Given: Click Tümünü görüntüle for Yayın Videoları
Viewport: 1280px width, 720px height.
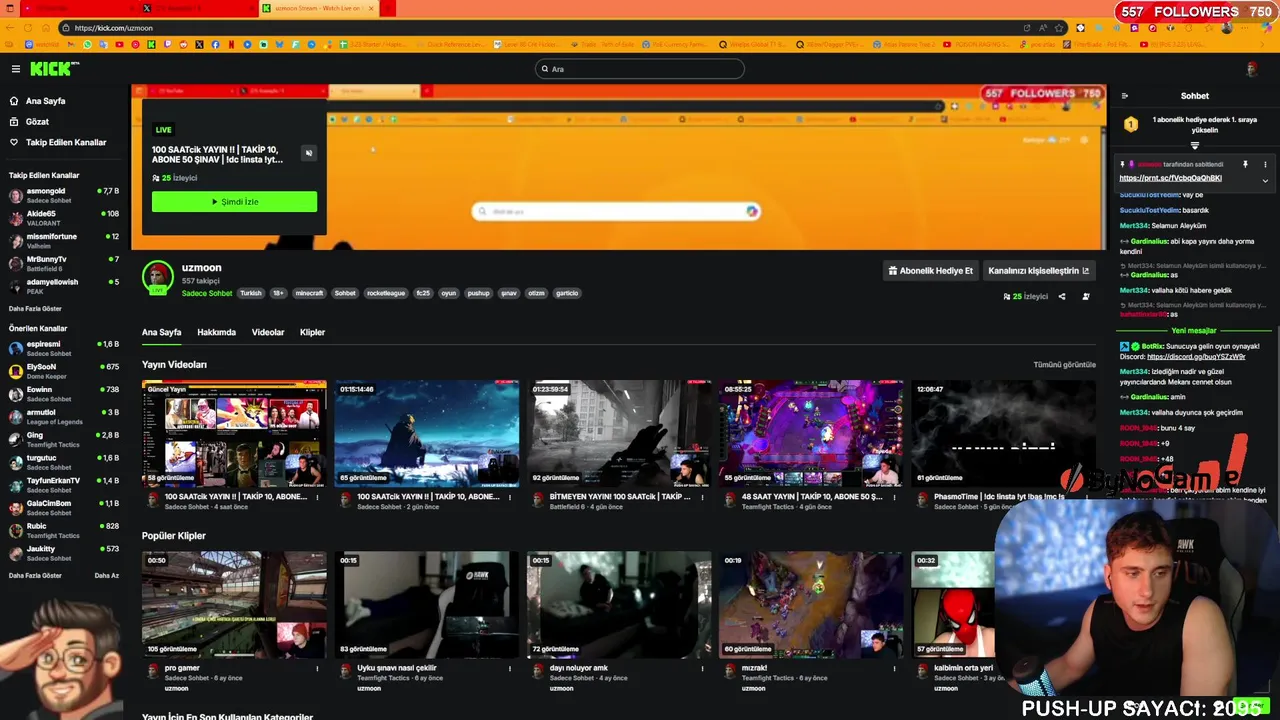Looking at the screenshot, I should point(1064,365).
